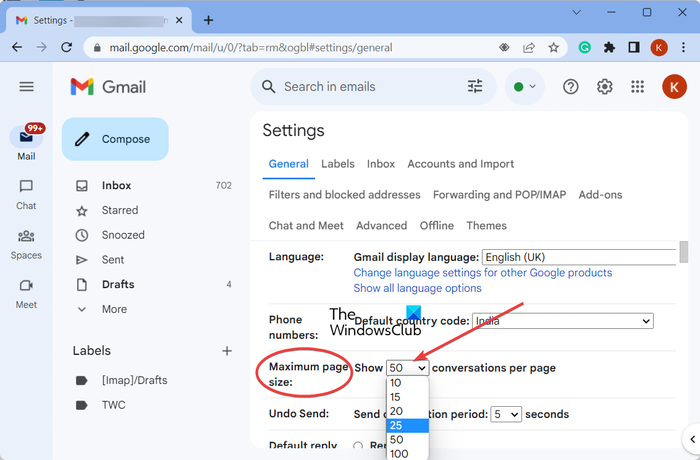Image resolution: width=700 pixels, height=460 pixels.
Task: Switch to the General settings tab
Action: 288,164
